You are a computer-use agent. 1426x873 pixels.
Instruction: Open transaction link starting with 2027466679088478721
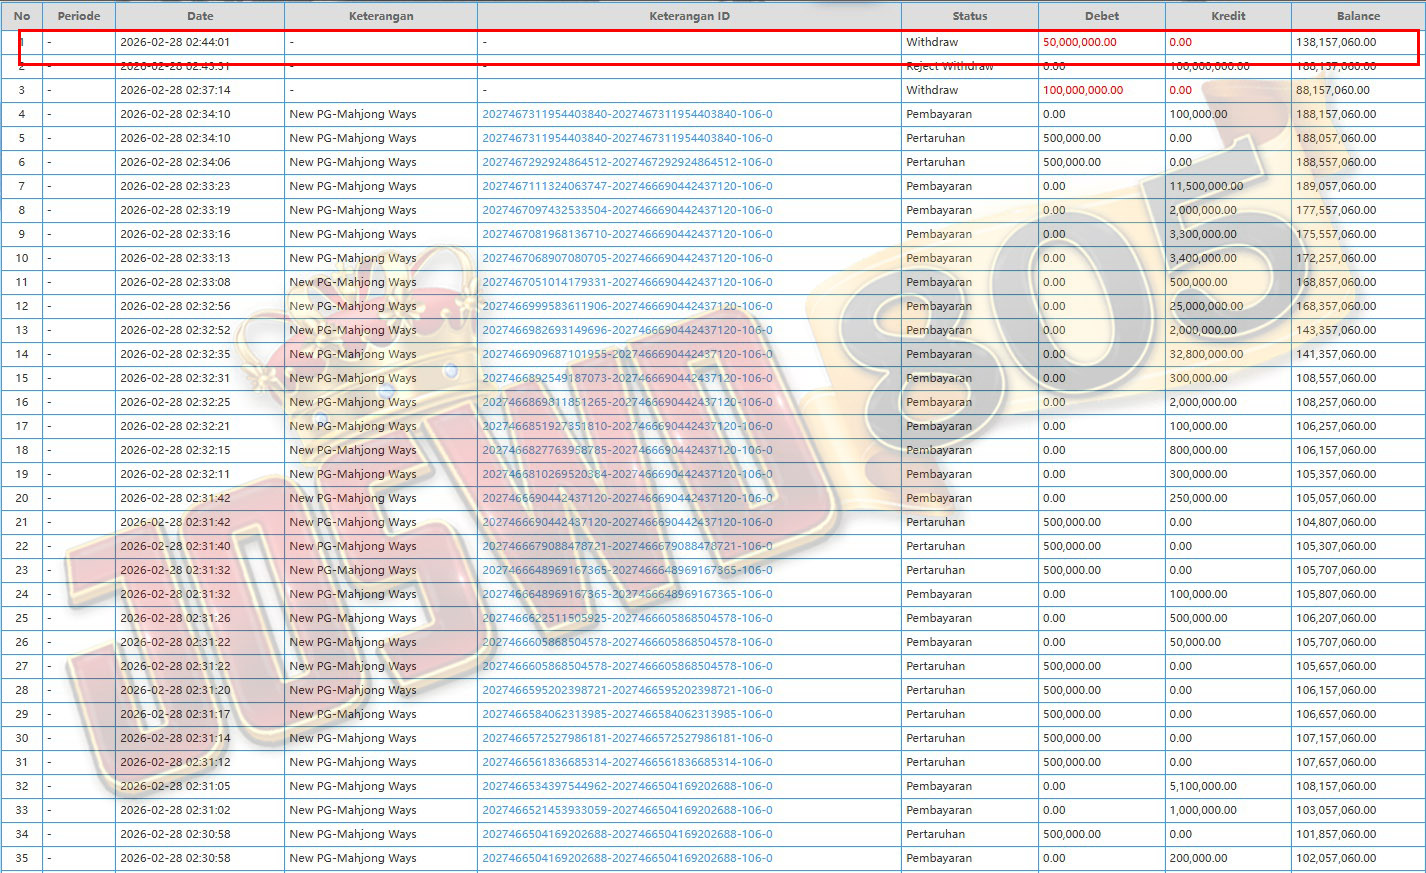click(627, 546)
